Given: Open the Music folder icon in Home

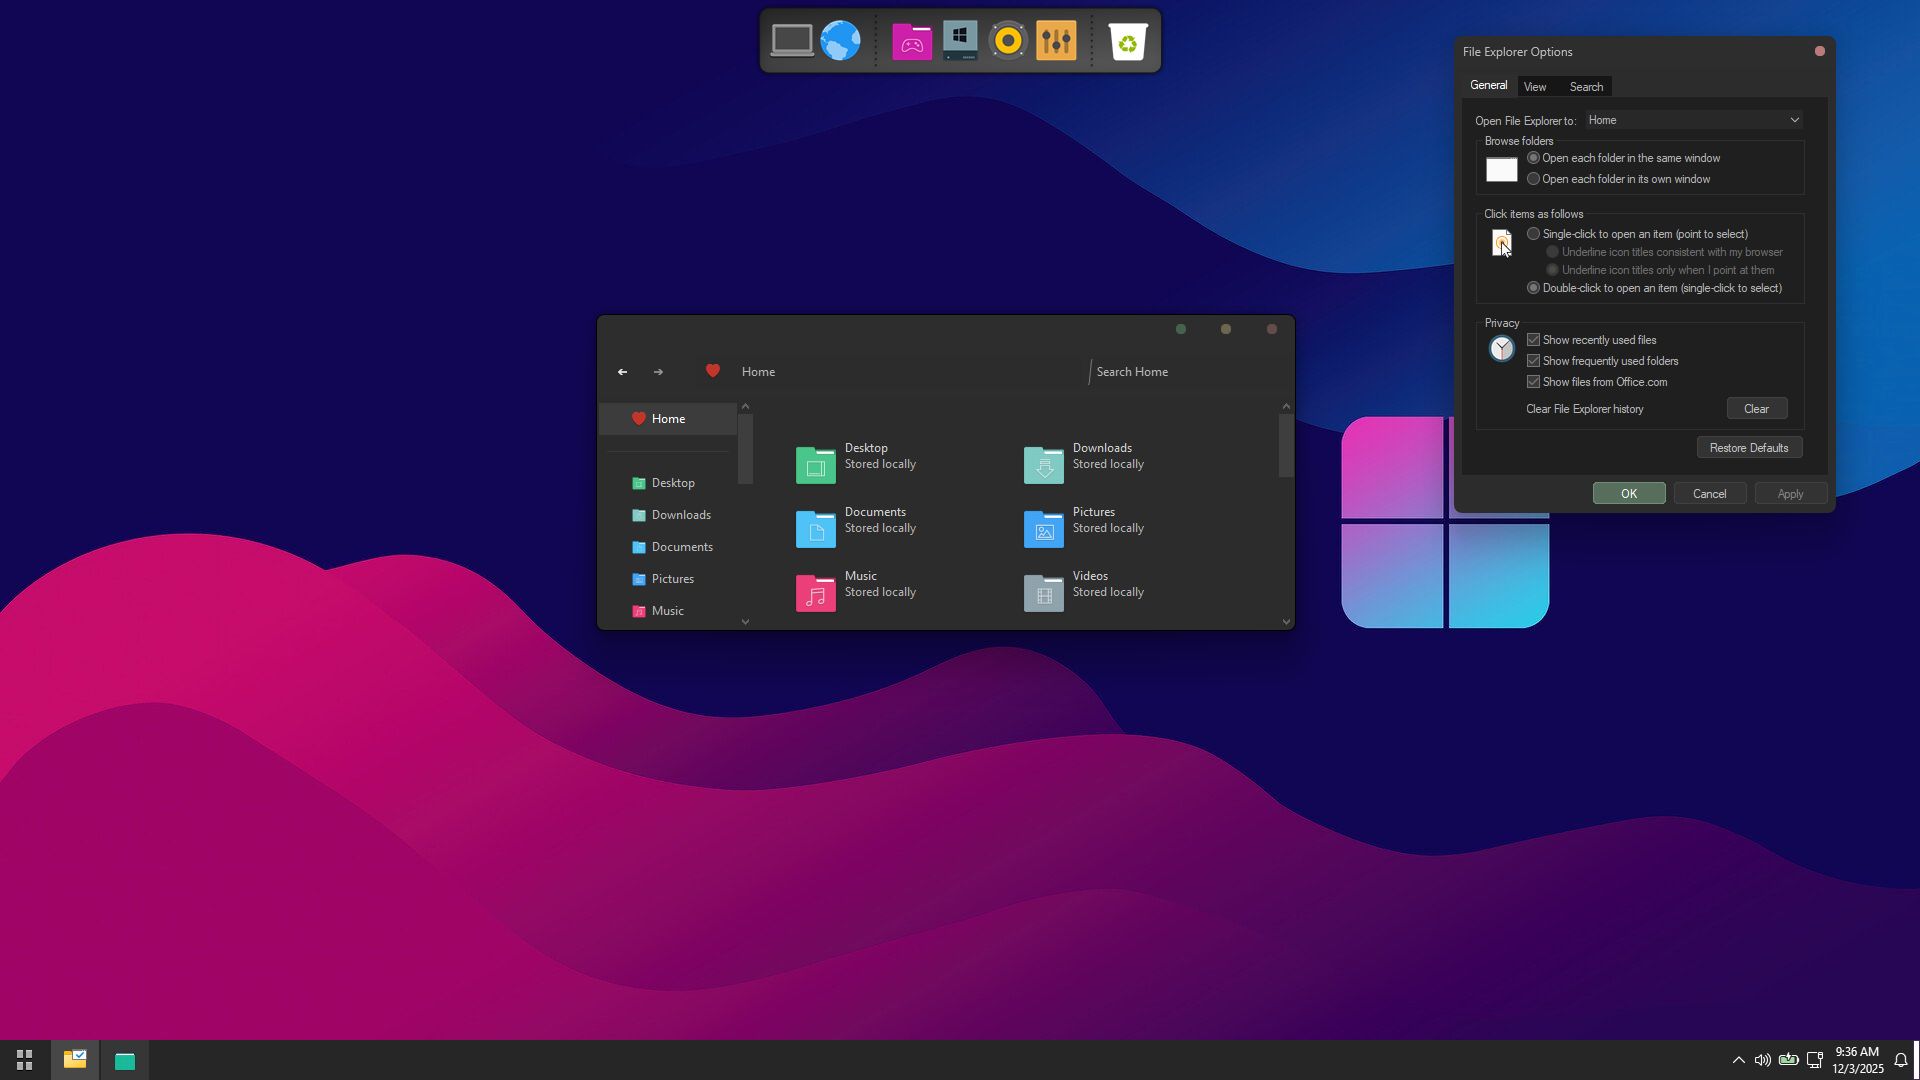Looking at the screenshot, I should point(815,592).
